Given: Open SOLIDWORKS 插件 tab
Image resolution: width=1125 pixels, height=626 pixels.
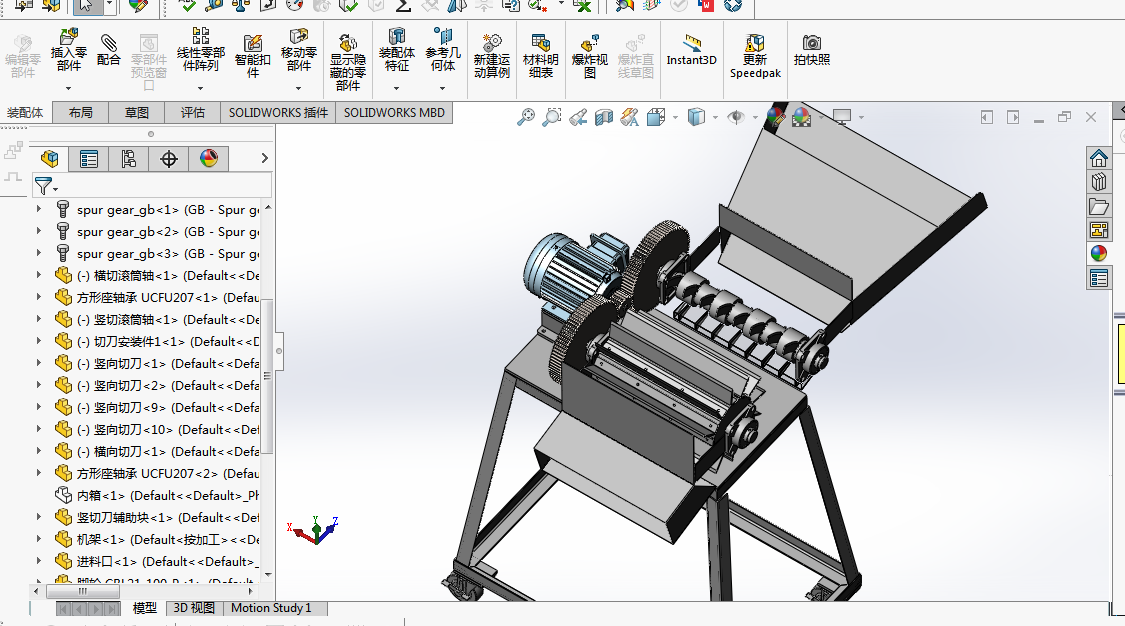Looking at the screenshot, I should tap(278, 113).
